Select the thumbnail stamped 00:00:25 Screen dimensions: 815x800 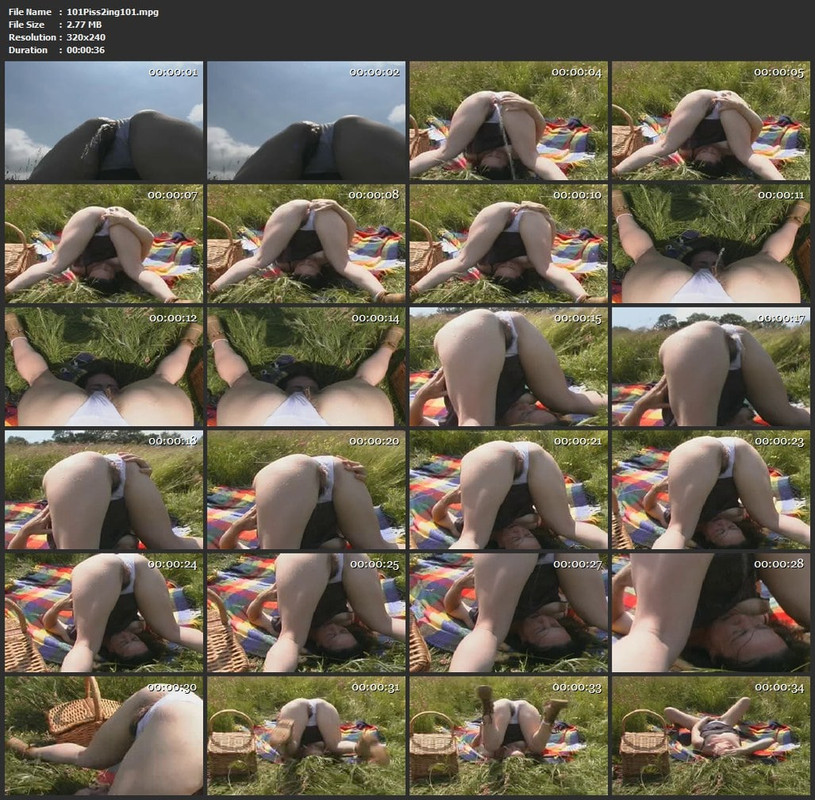point(306,613)
